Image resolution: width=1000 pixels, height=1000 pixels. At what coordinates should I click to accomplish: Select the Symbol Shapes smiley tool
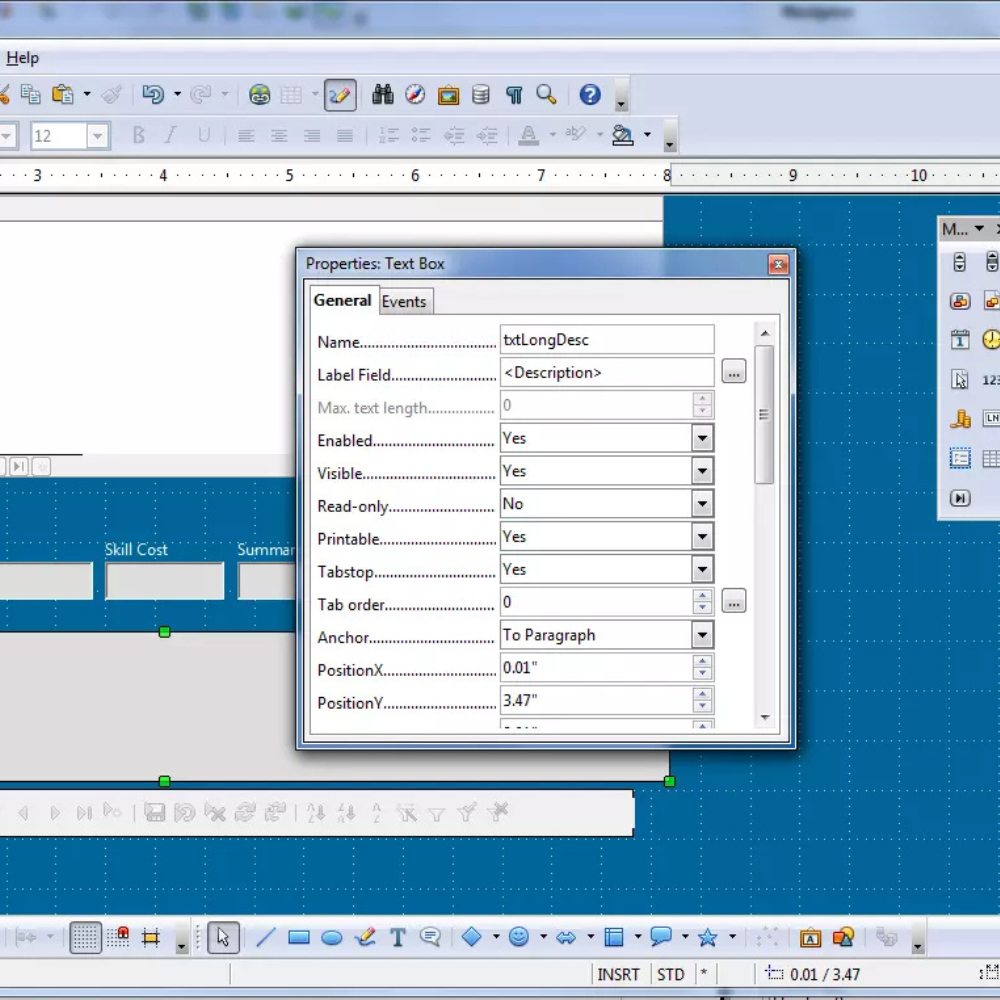[518, 937]
